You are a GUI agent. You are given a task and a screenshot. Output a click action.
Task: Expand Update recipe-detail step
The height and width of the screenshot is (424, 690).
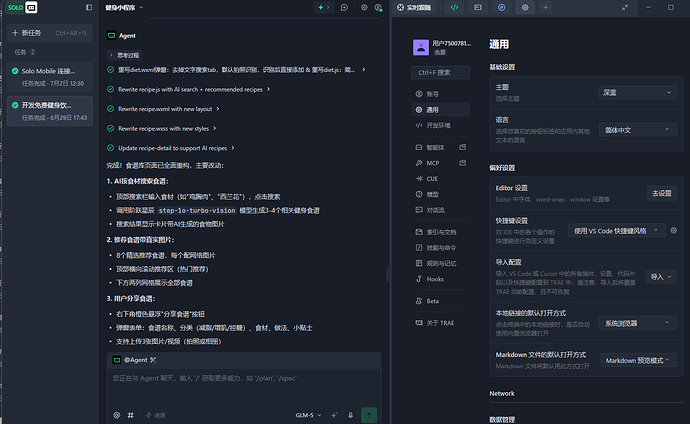[x=171, y=148]
